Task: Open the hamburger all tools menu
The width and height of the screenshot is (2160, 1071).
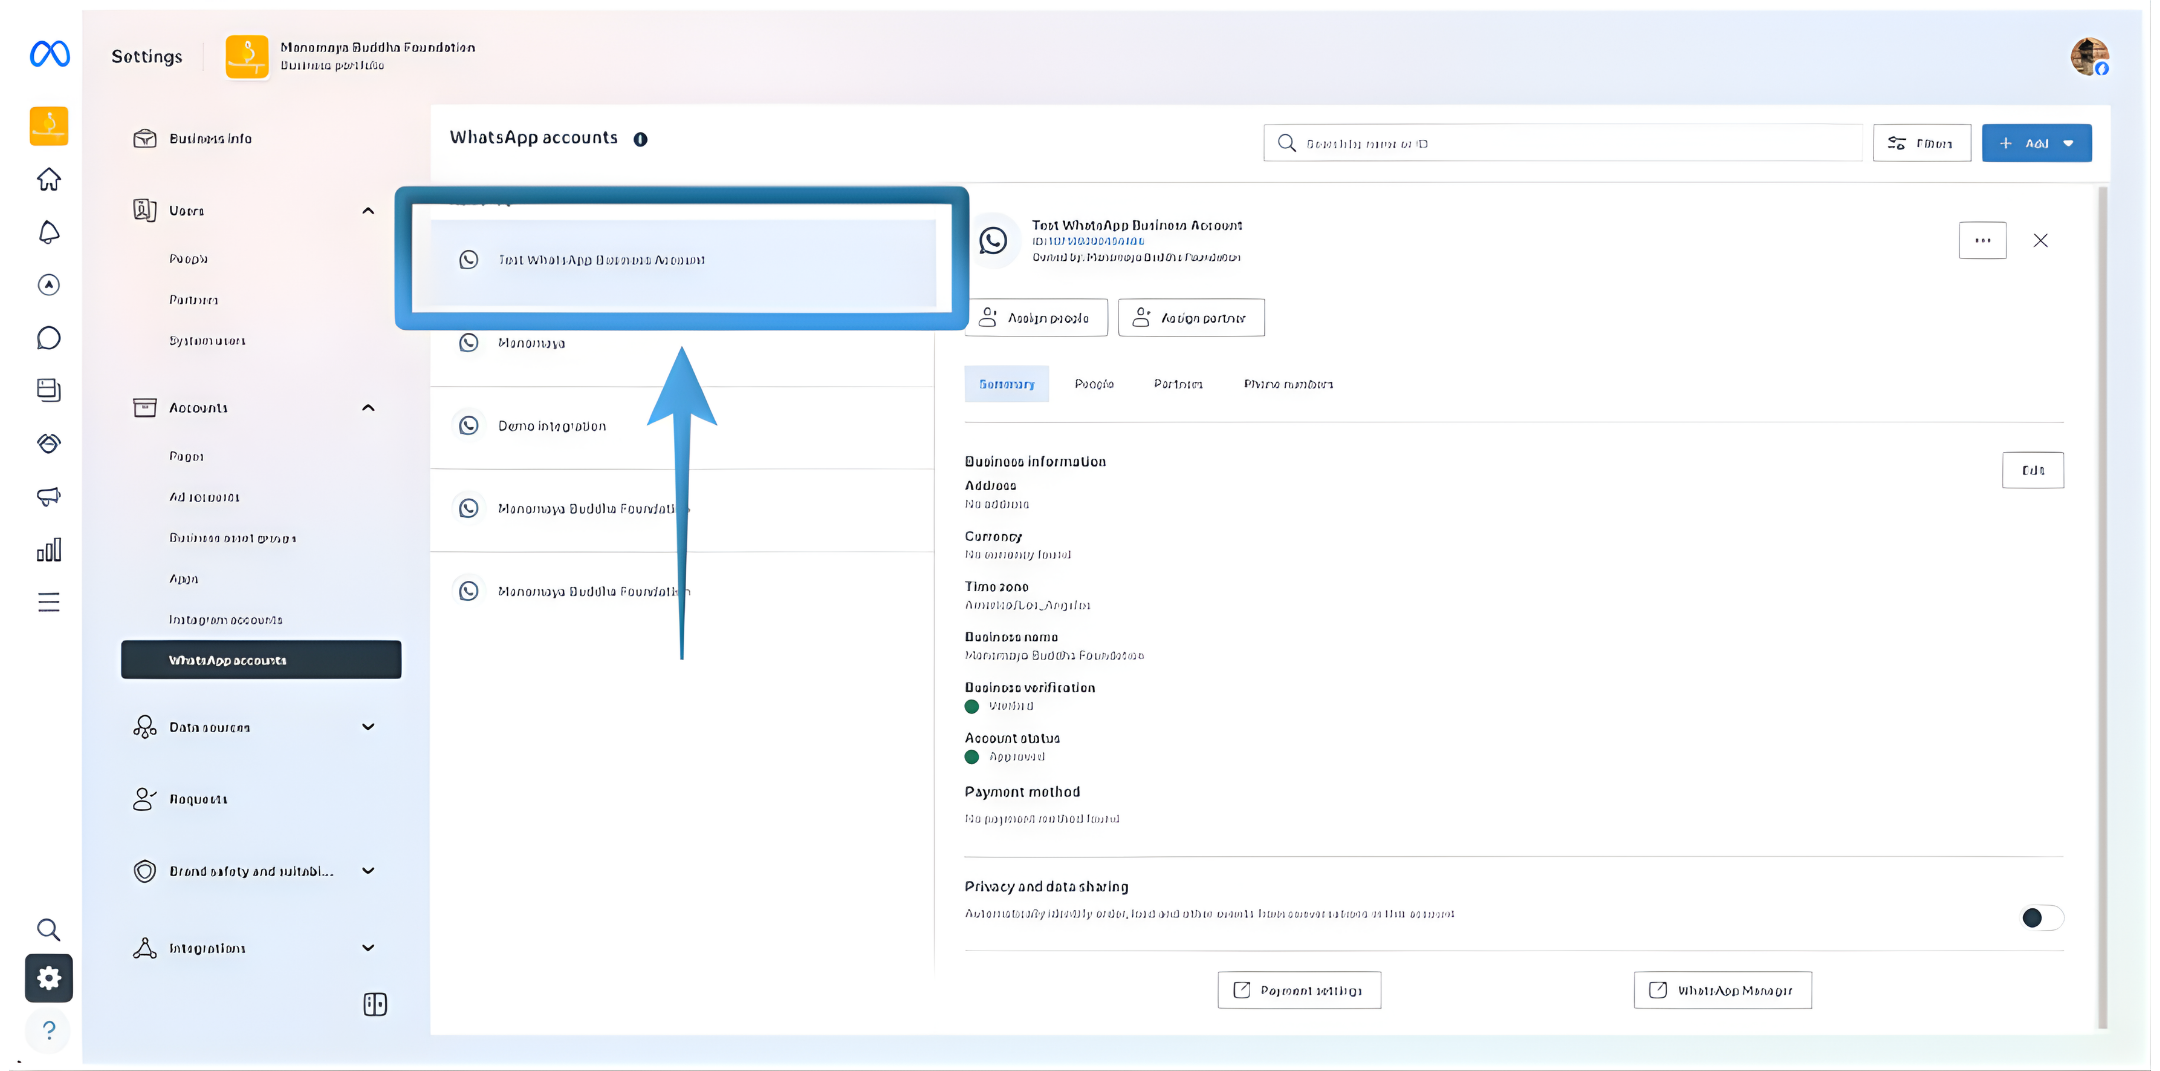Action: [49, 602]
